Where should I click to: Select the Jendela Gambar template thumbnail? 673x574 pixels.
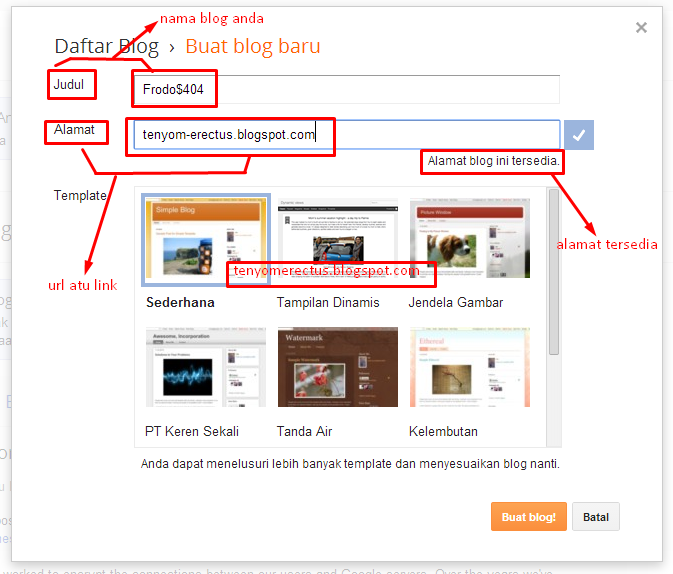pyautogui.click(x=470, y=238)
